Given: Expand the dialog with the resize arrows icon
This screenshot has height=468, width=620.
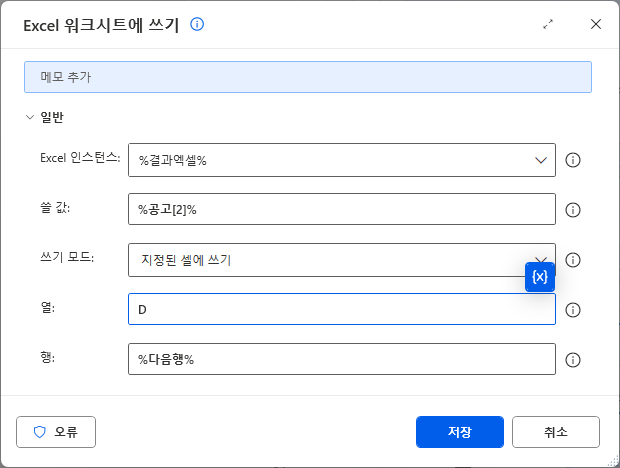Looking at the screenshot, I should pyautogui.click(x=548, y=25).
